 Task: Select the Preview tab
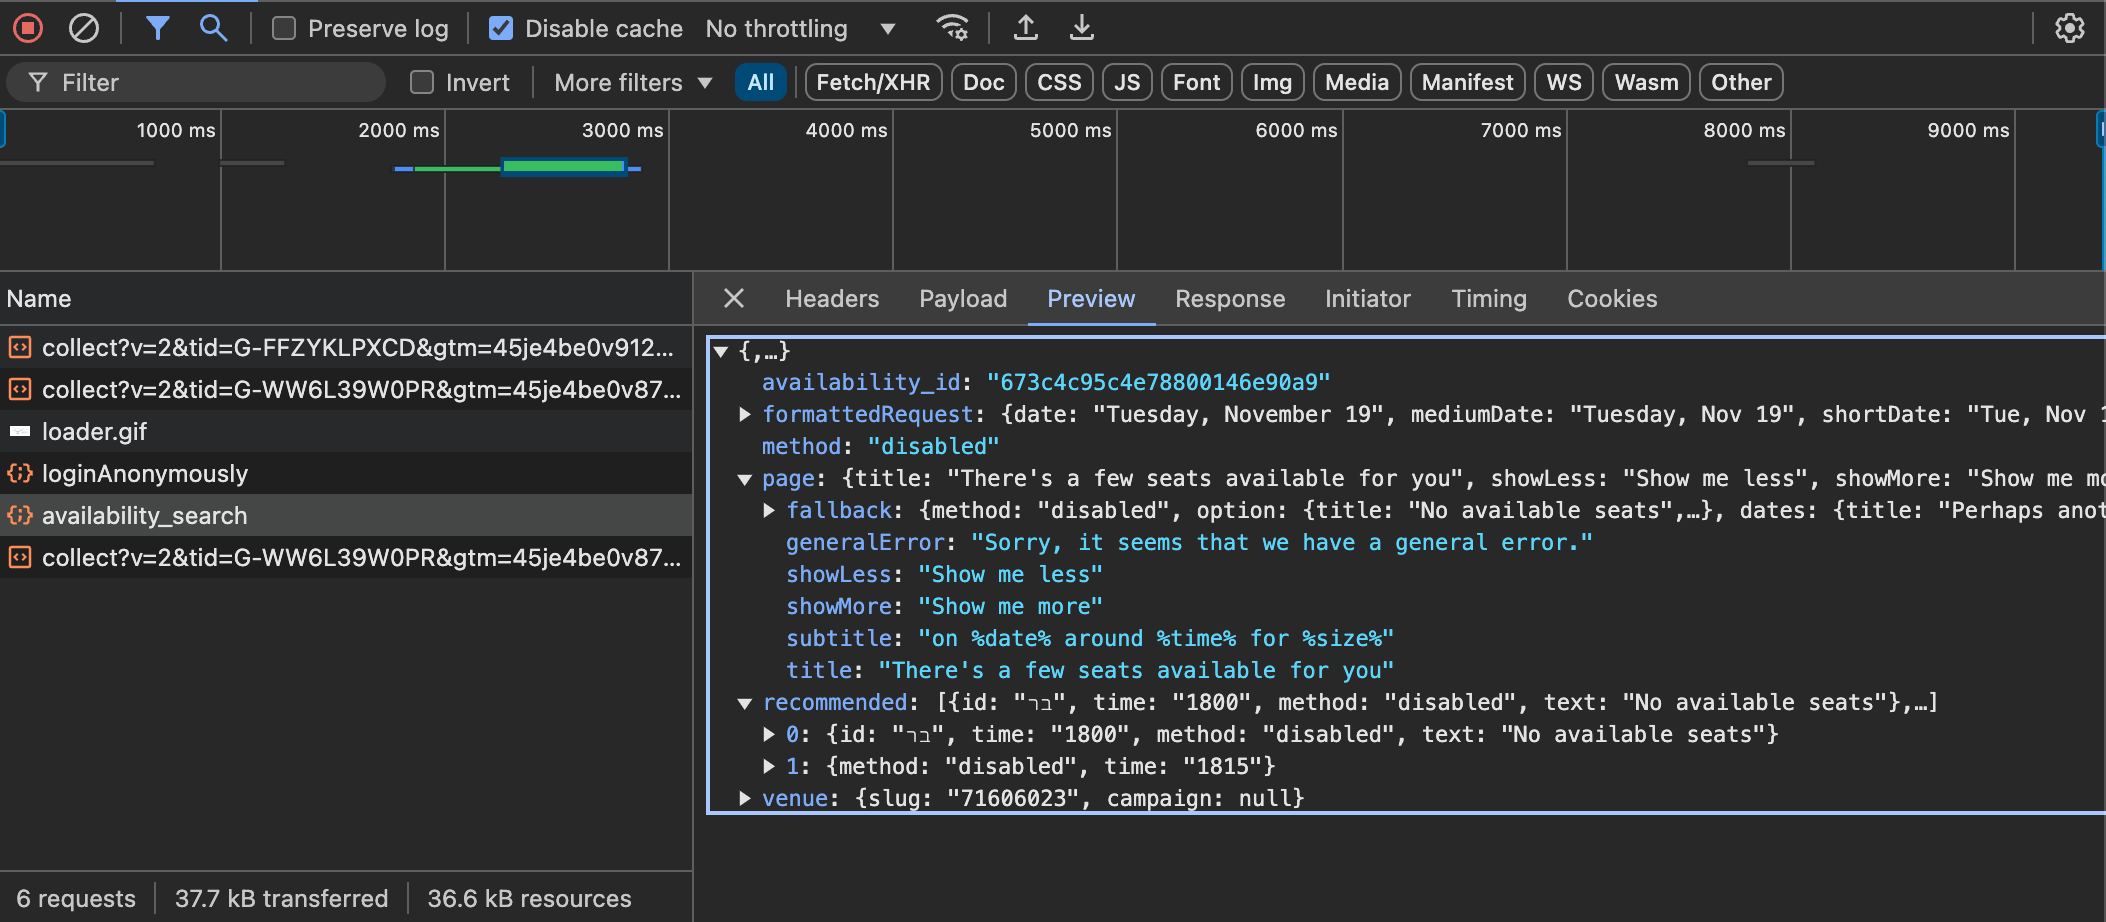click(x=1091, y=298)
